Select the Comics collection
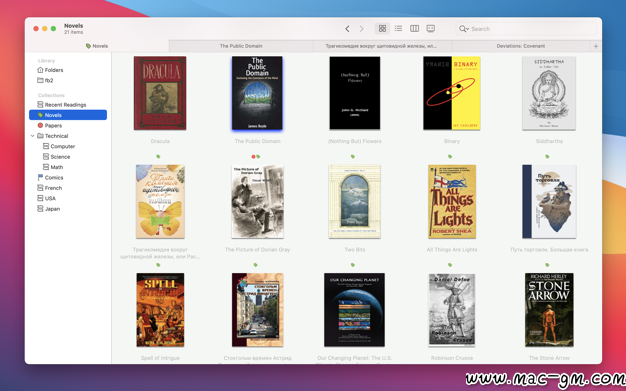The width and height of the screenshot is (626, 391). coord(50,177)
